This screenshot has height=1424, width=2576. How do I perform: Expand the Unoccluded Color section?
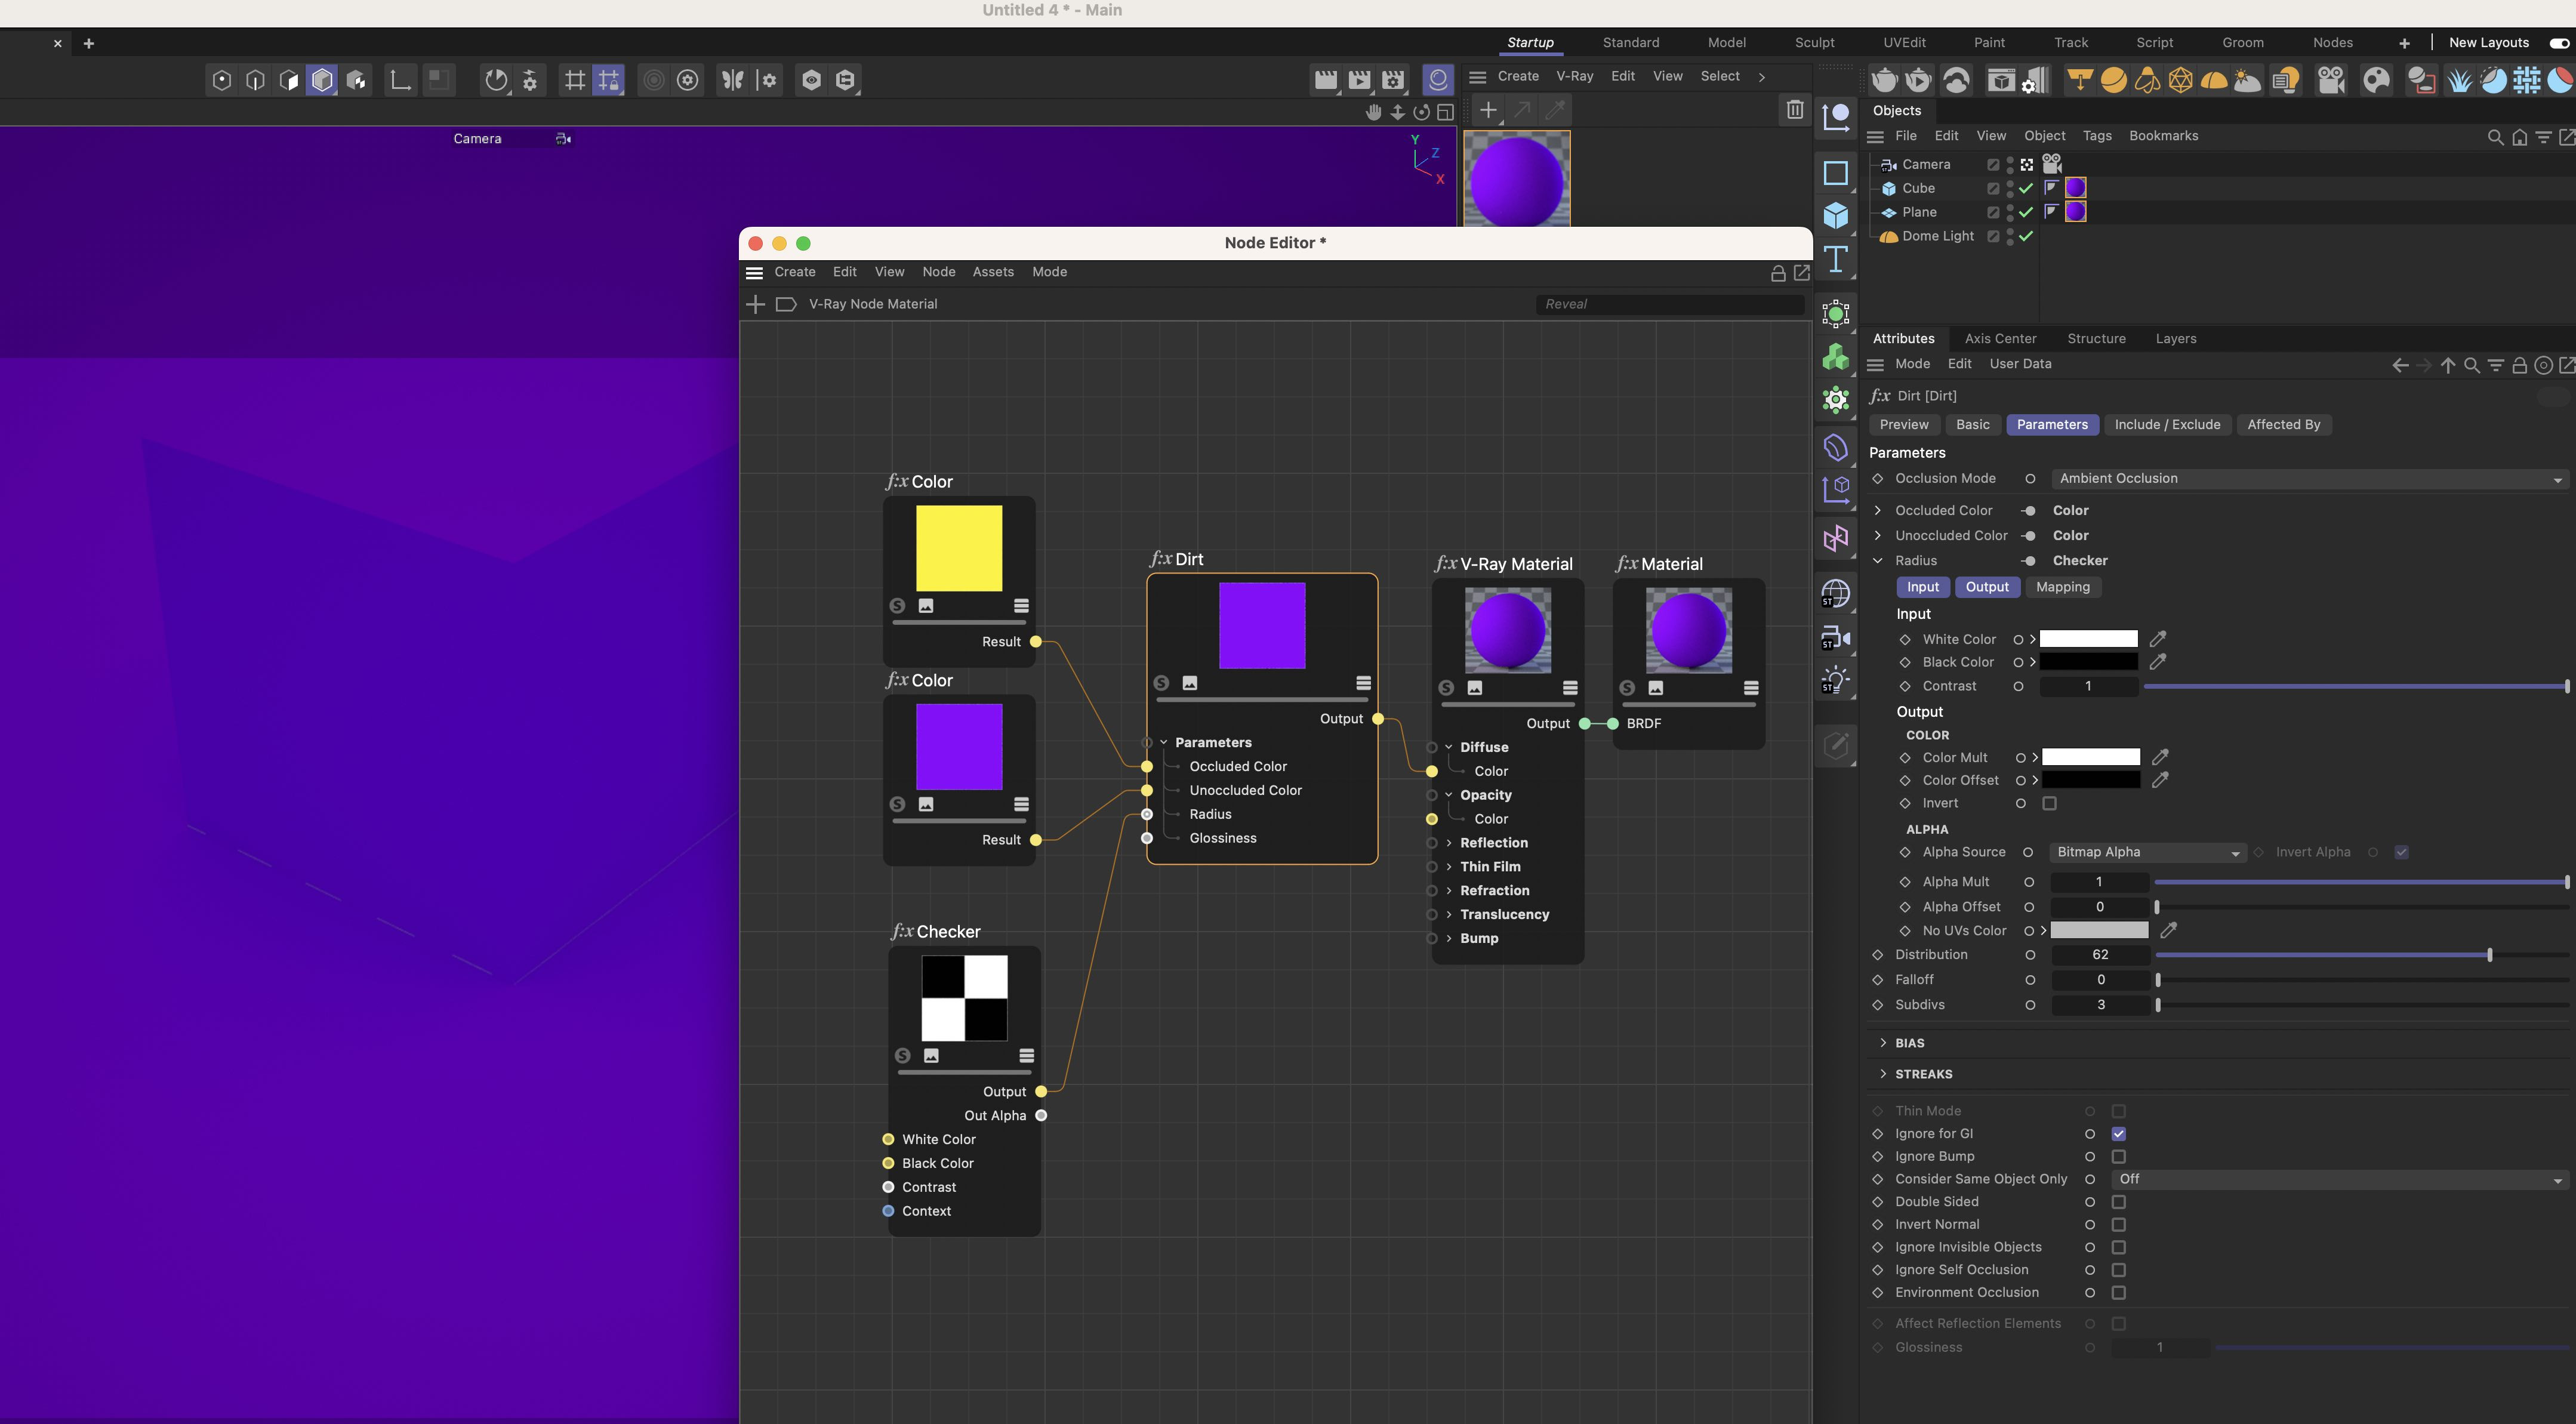(x=1877, y=536)
